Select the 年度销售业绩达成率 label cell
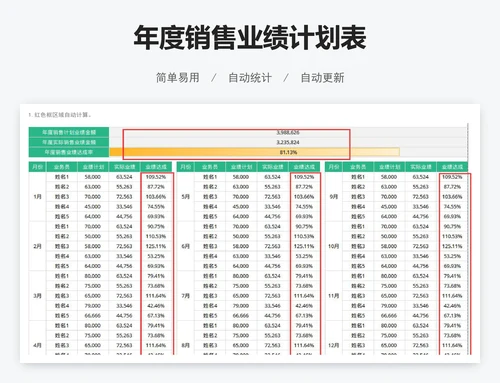500x383 pixels. (69, 152)
